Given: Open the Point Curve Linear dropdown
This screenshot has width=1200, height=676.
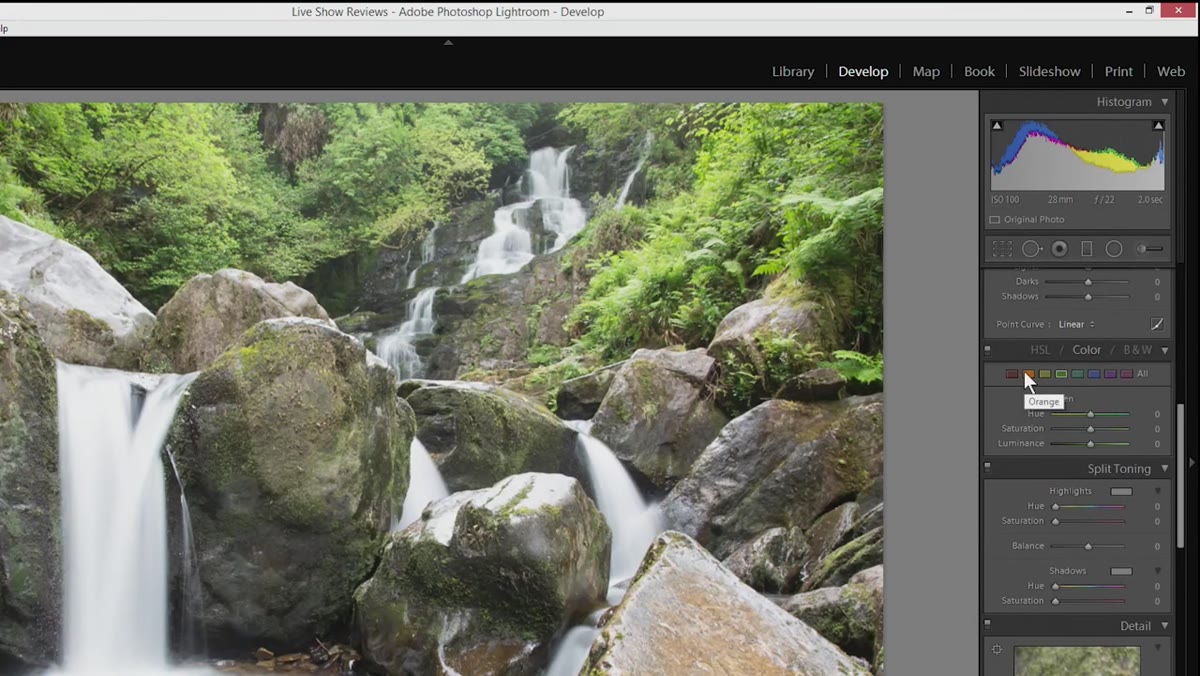Looking at the screenshot, I should (x=1076, y=324).
